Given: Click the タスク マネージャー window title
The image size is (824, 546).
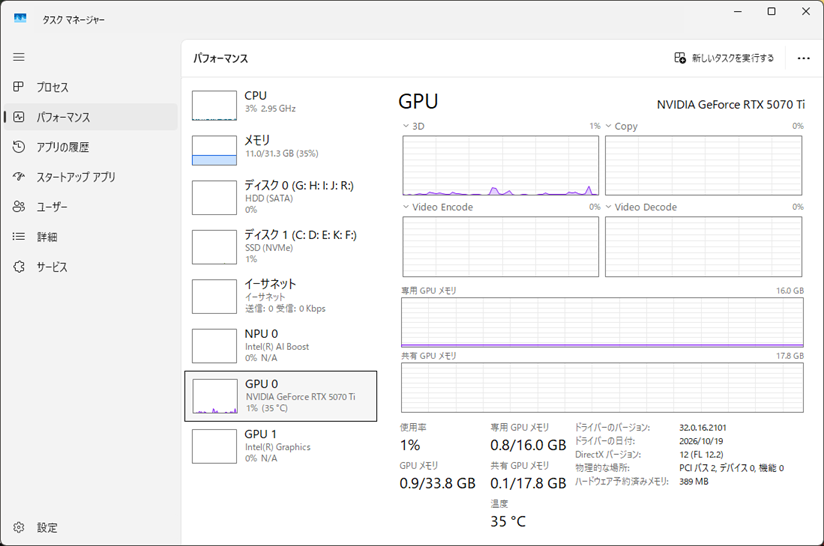Looking at the screenshot, I should point(74,19).
